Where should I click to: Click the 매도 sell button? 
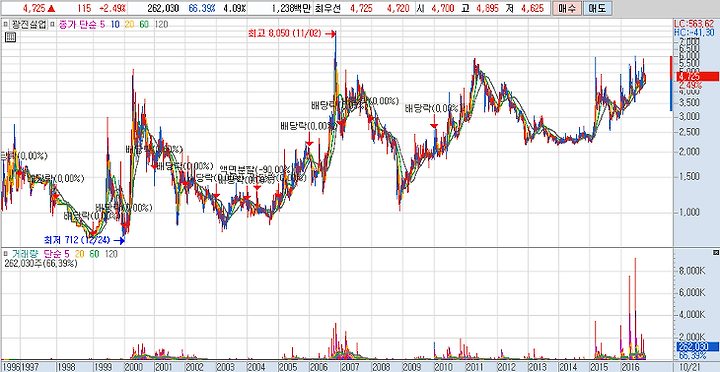597,8
